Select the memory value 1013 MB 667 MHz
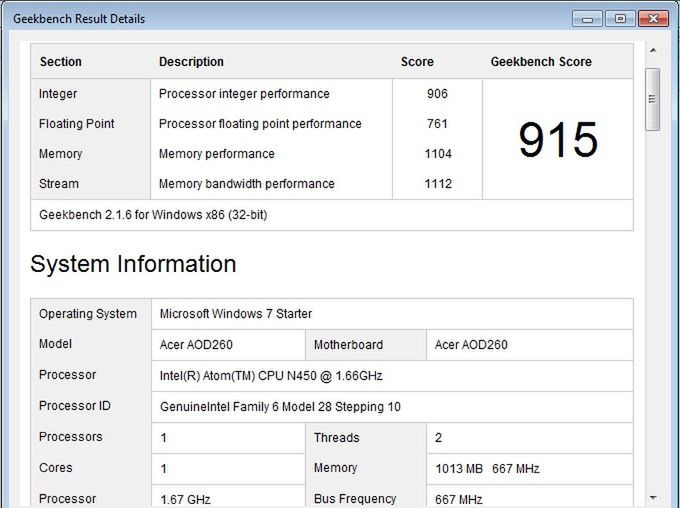The image size is (680, 508). tap(487, 469)
